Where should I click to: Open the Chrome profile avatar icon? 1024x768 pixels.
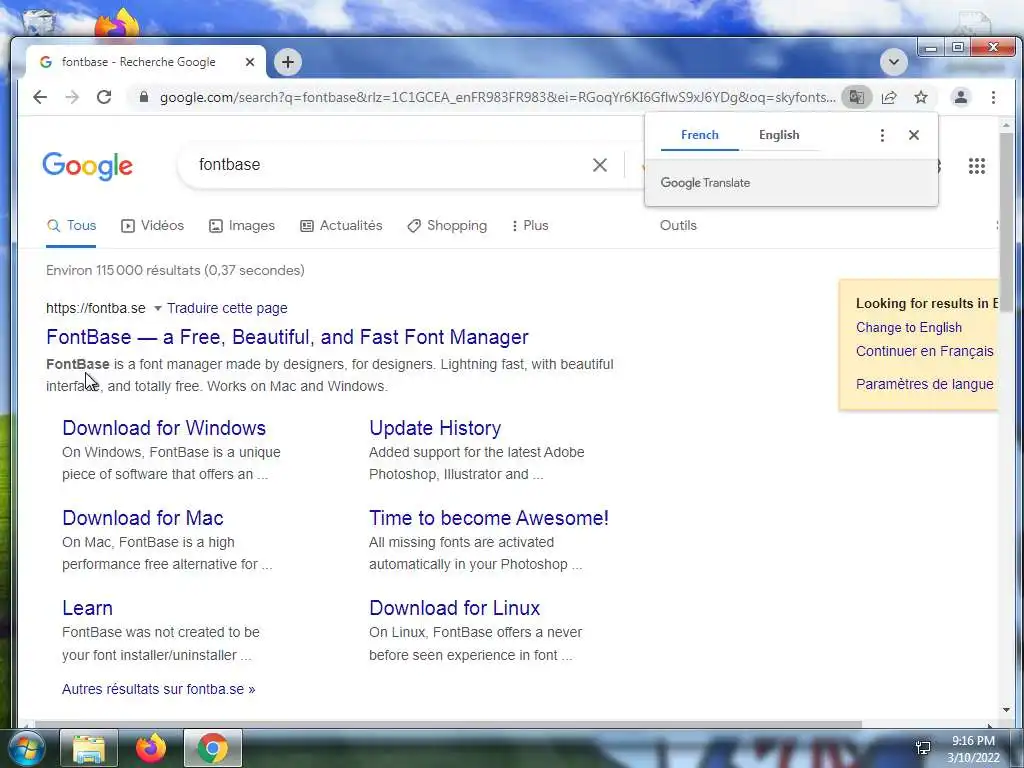(960, 97)
